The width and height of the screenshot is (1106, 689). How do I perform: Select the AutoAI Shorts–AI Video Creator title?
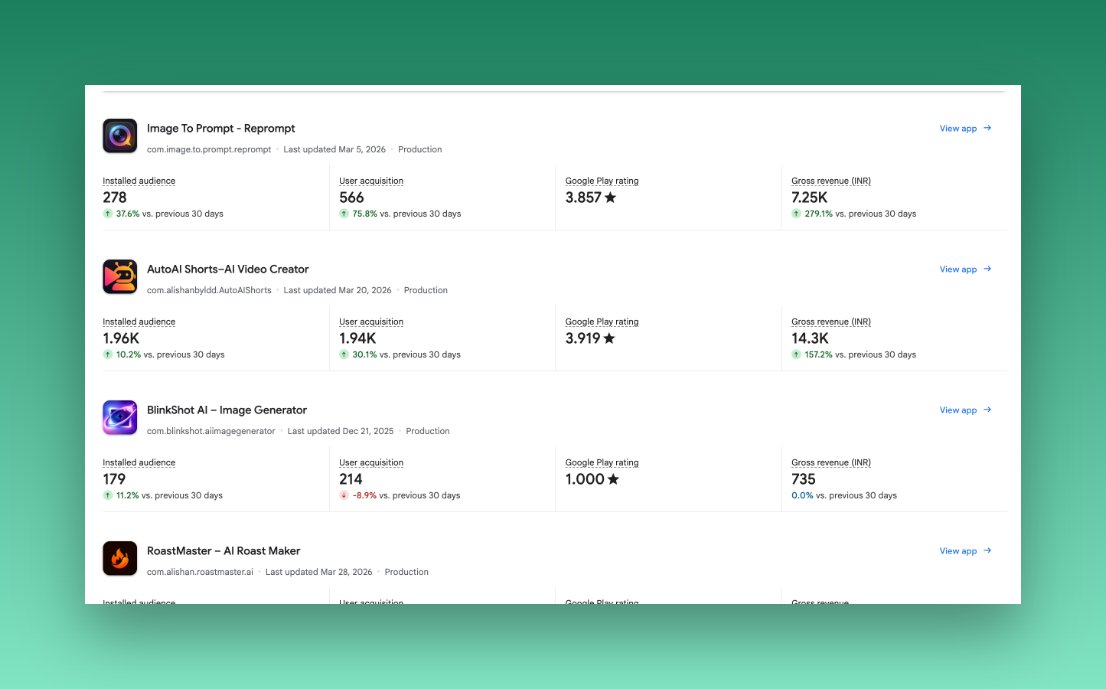(x=228, y=269)
